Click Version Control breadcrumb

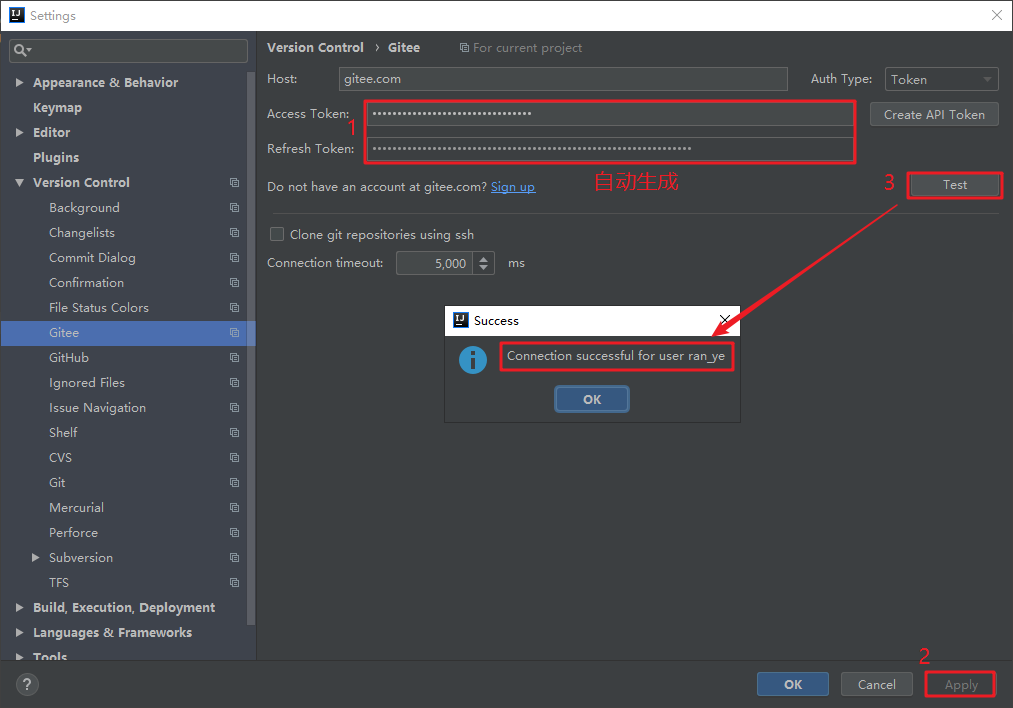[315, 48]
